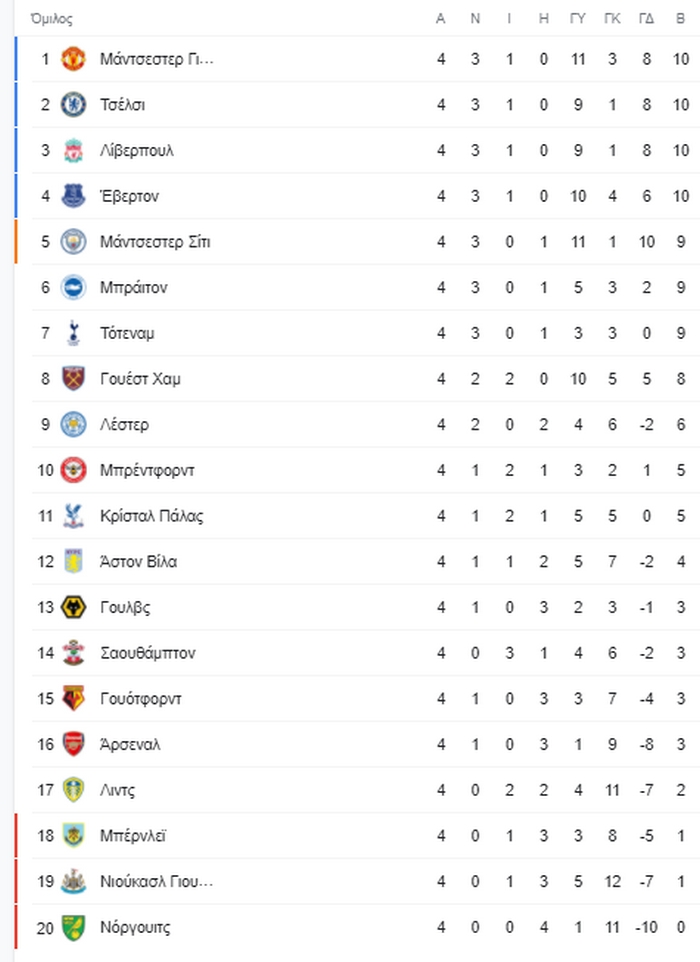
Task: Select the Liverpool crest icon
Action: click(x=73, y=150)
